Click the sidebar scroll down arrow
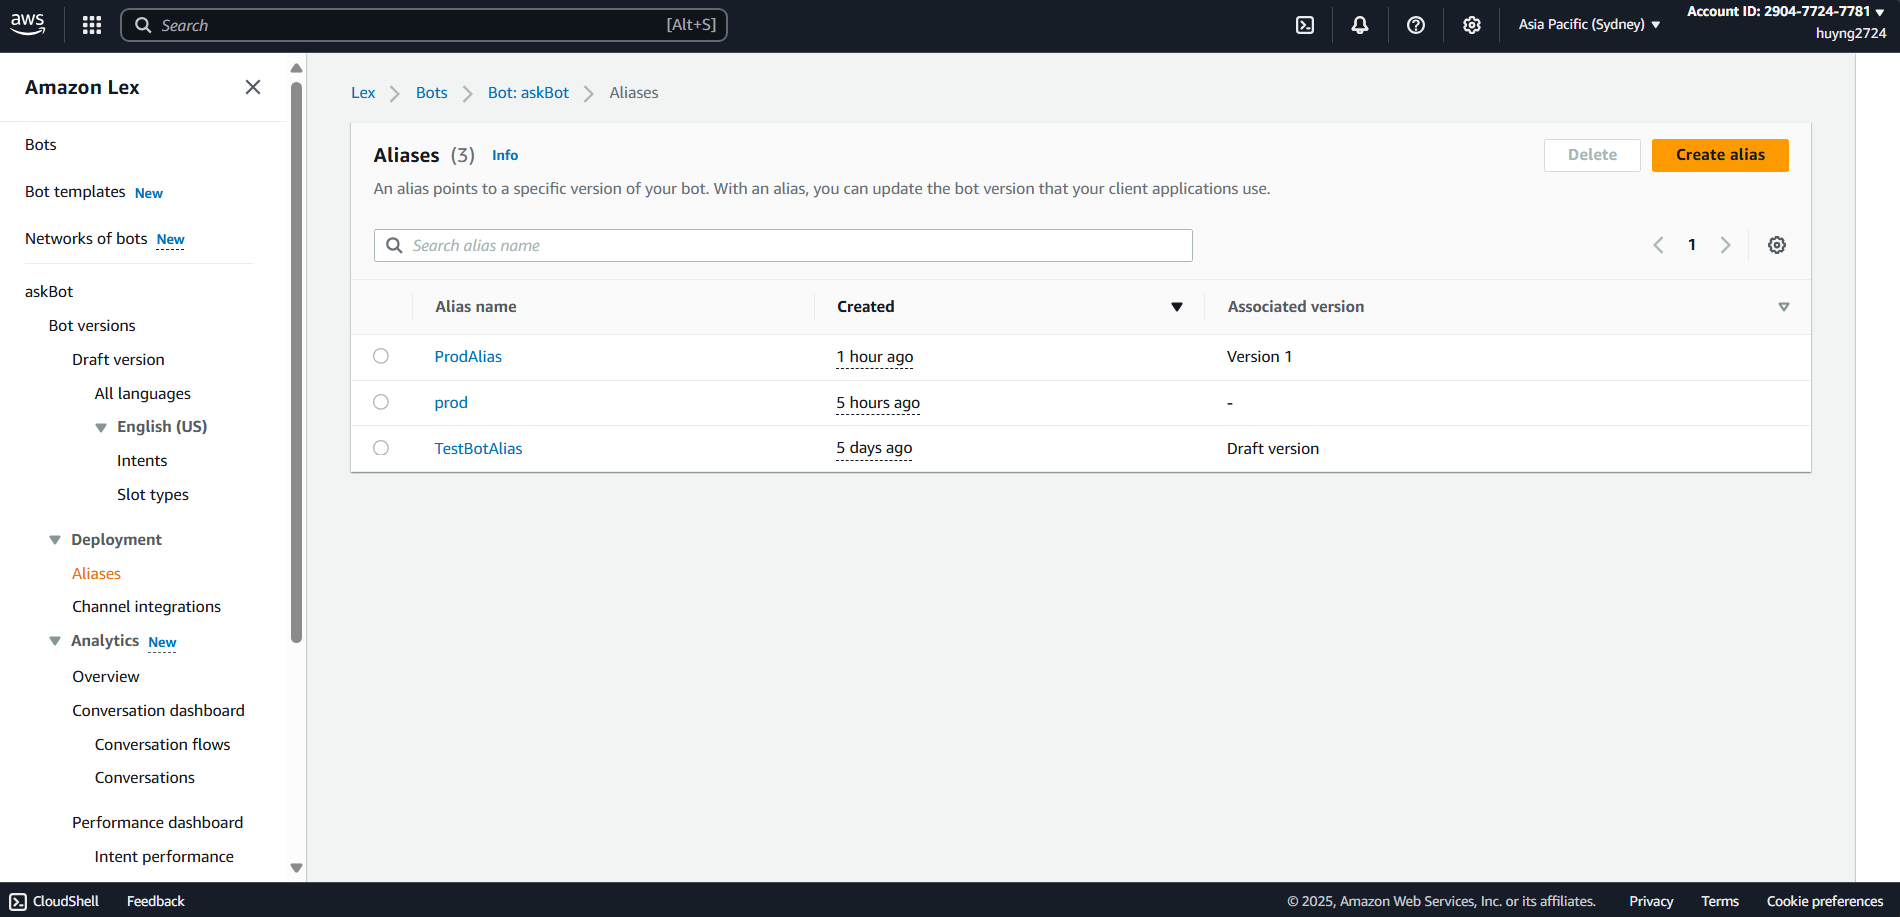Image resolution: width=1900 pixels, height=917 pixels. tap(296, 868)
